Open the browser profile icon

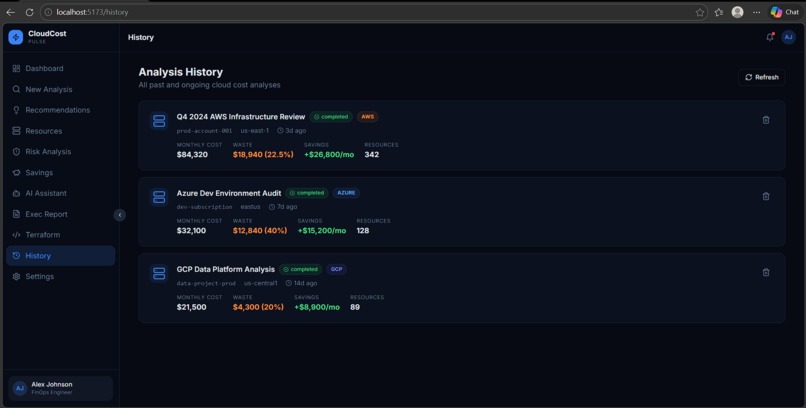[738, 12]
